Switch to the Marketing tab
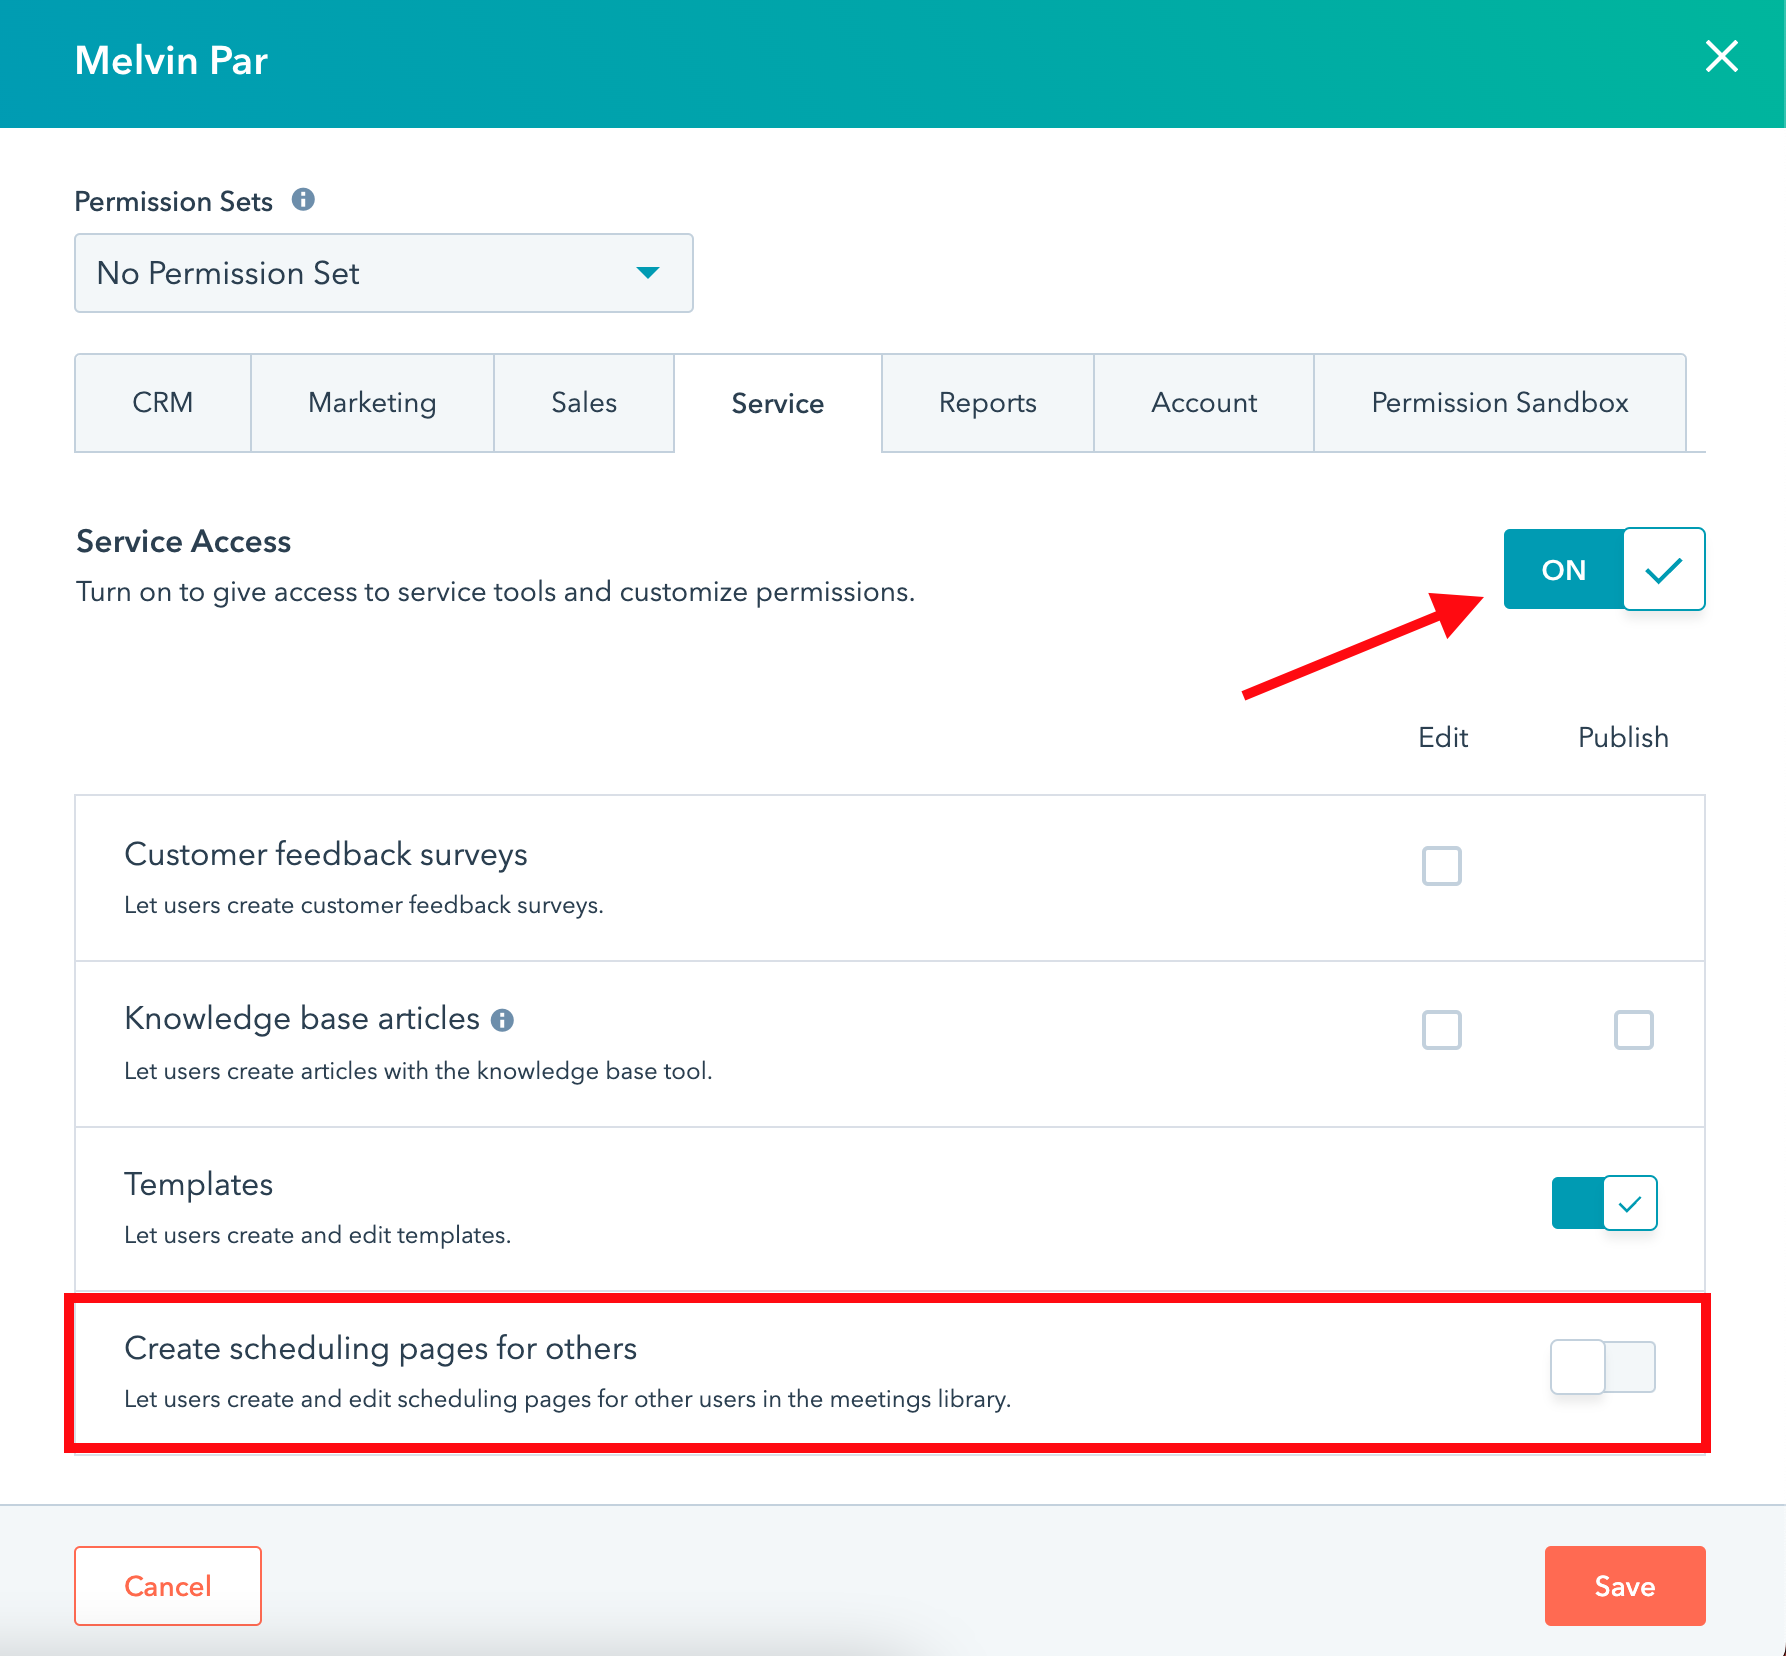 click(x=372, y=403)
